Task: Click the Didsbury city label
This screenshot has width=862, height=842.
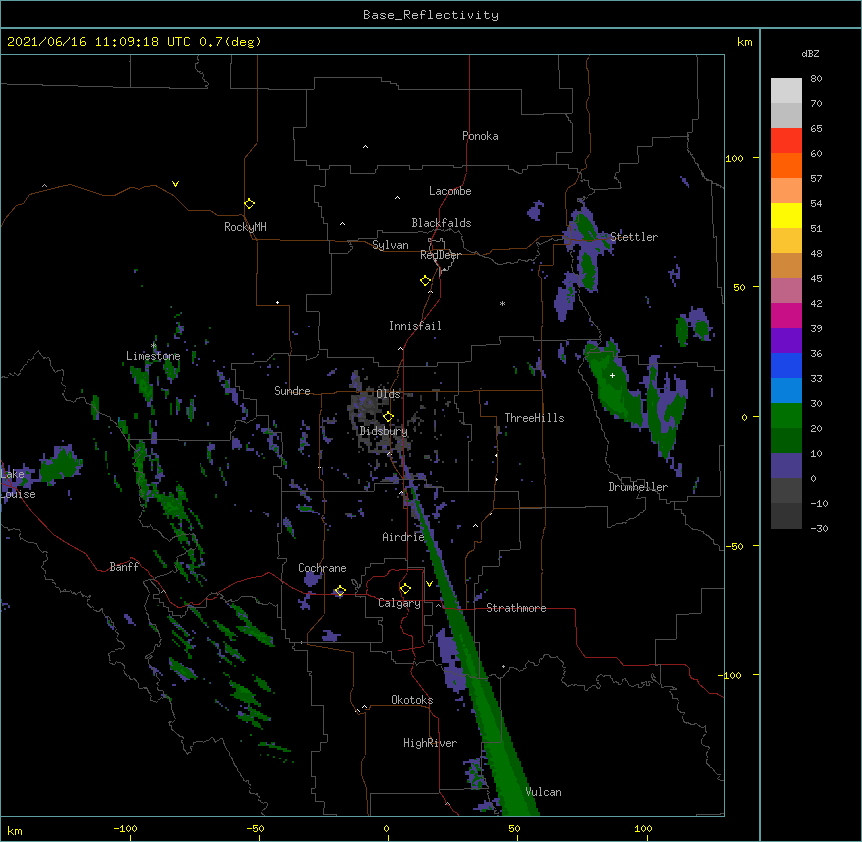Action: pos(383,431)
